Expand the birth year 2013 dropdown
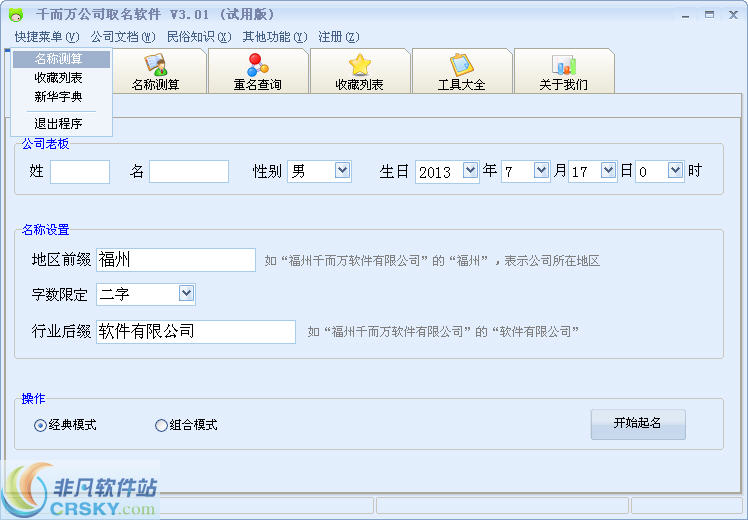Image resolution: width=748 pixels, height=520 pixels. click(470, 170)
